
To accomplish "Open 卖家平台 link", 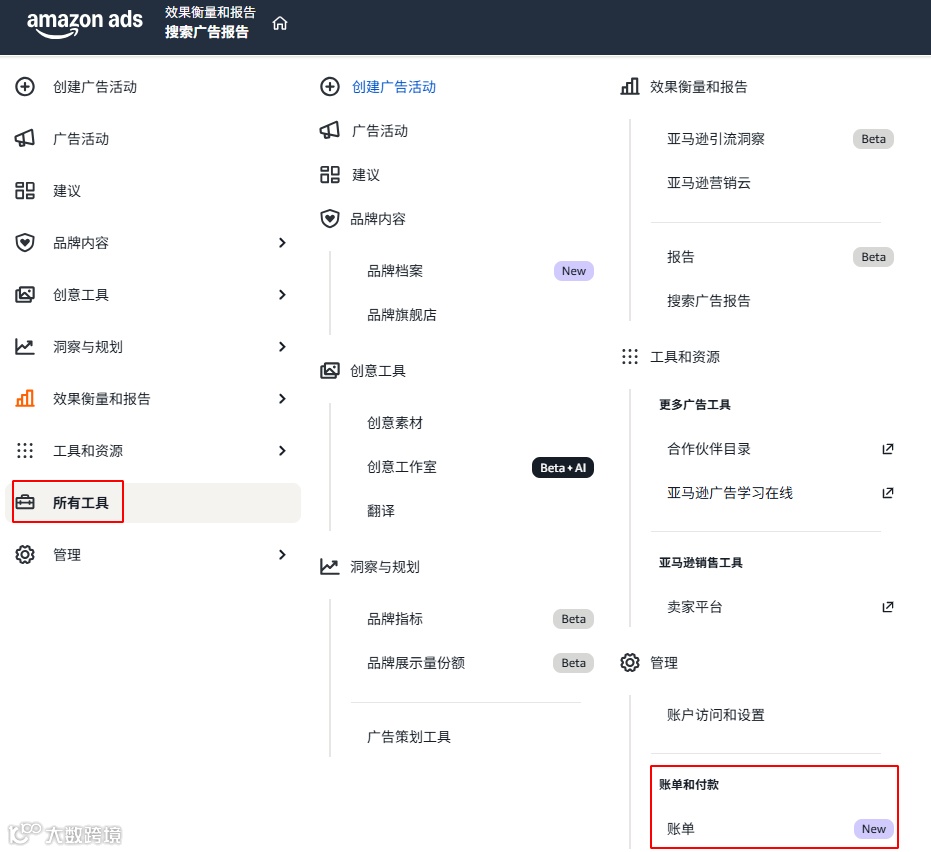I will pos(695,607).
